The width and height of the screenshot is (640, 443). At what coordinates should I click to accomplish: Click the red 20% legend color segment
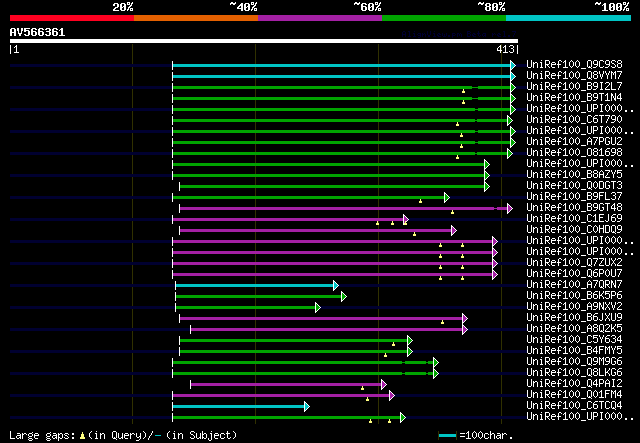pyautogui.click(x=72, y=18)
